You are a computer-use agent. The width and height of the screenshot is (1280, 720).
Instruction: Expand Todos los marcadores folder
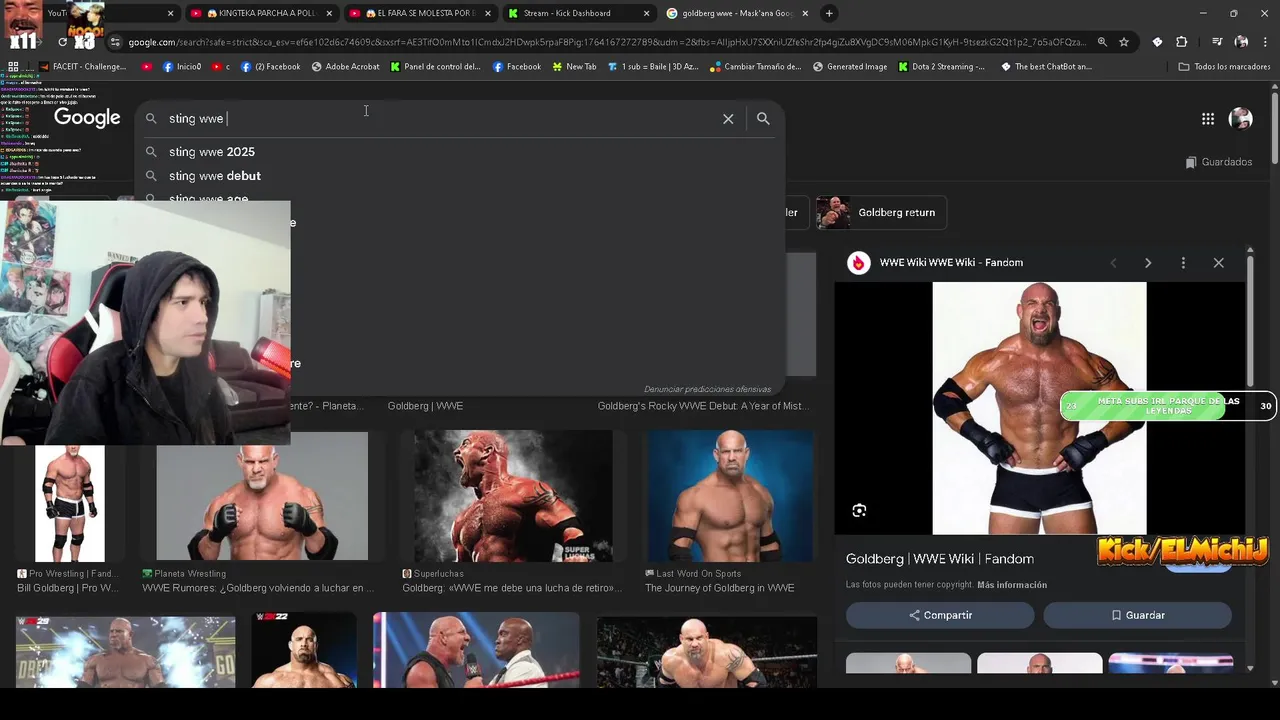1225,67
